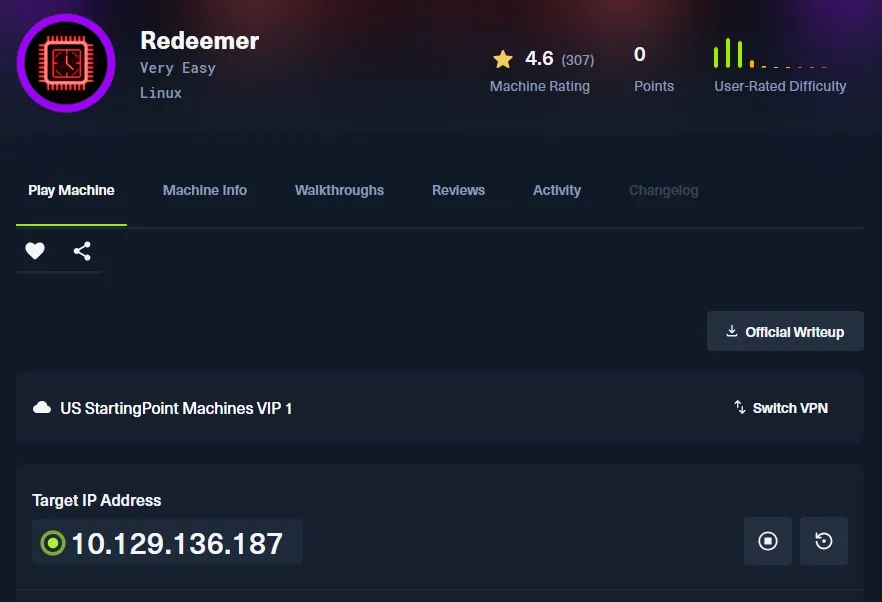This screenshot has width=882, height=602.
Task: Reset the machine with the reset icon
Action: coord(824,541)
